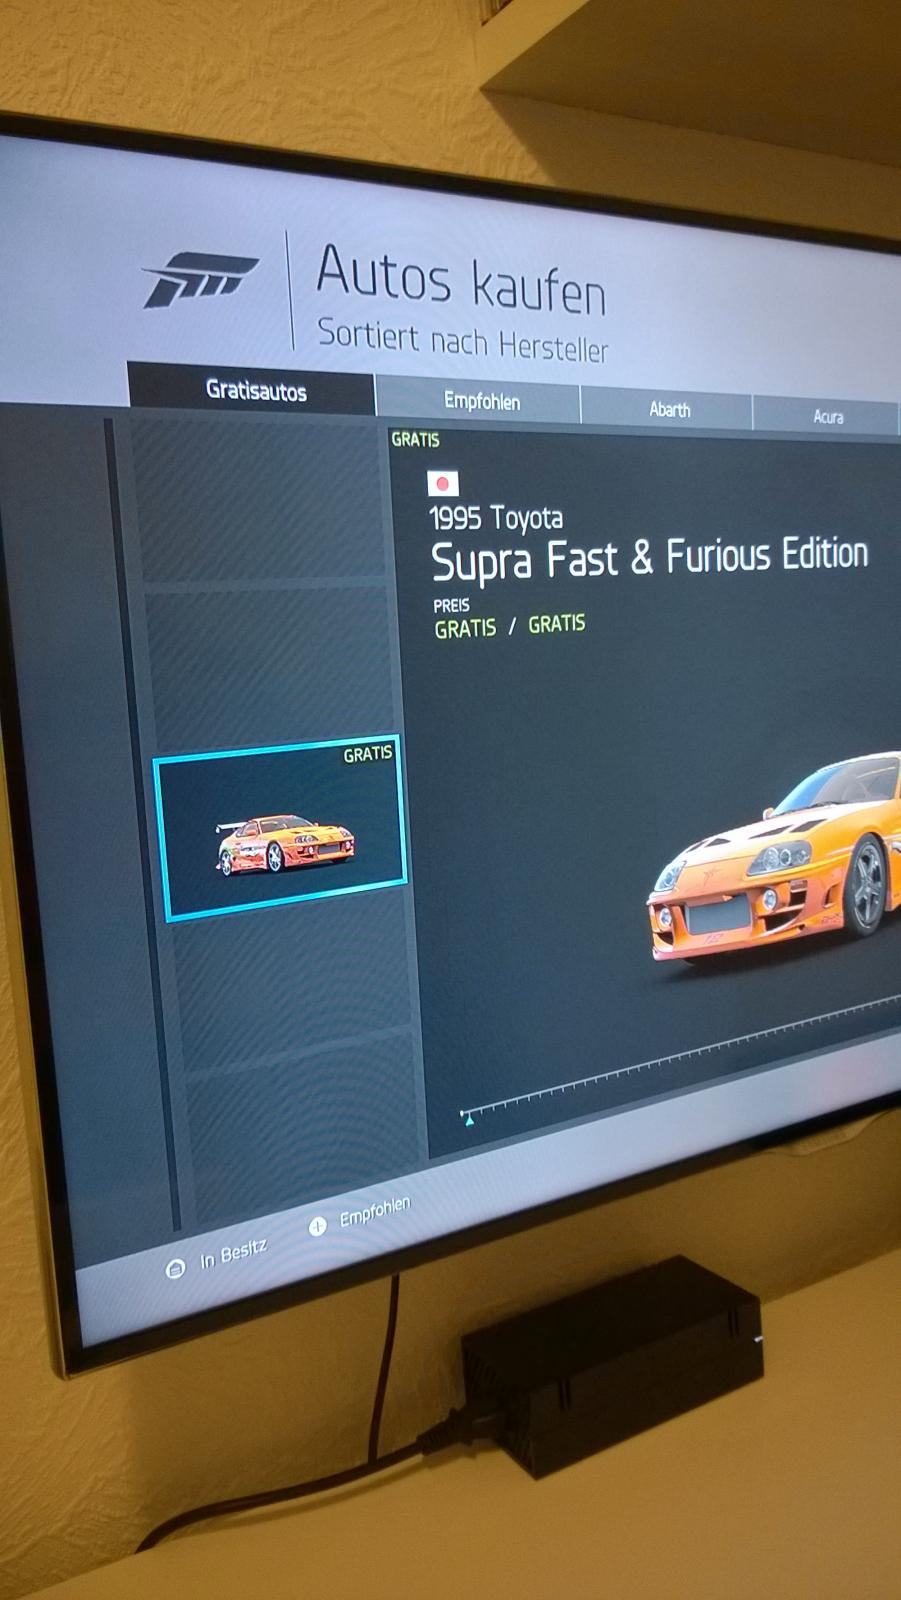Screen dimensions: 901x1600
Task: Click the Forza logo icon
Action: coord(200,279)
